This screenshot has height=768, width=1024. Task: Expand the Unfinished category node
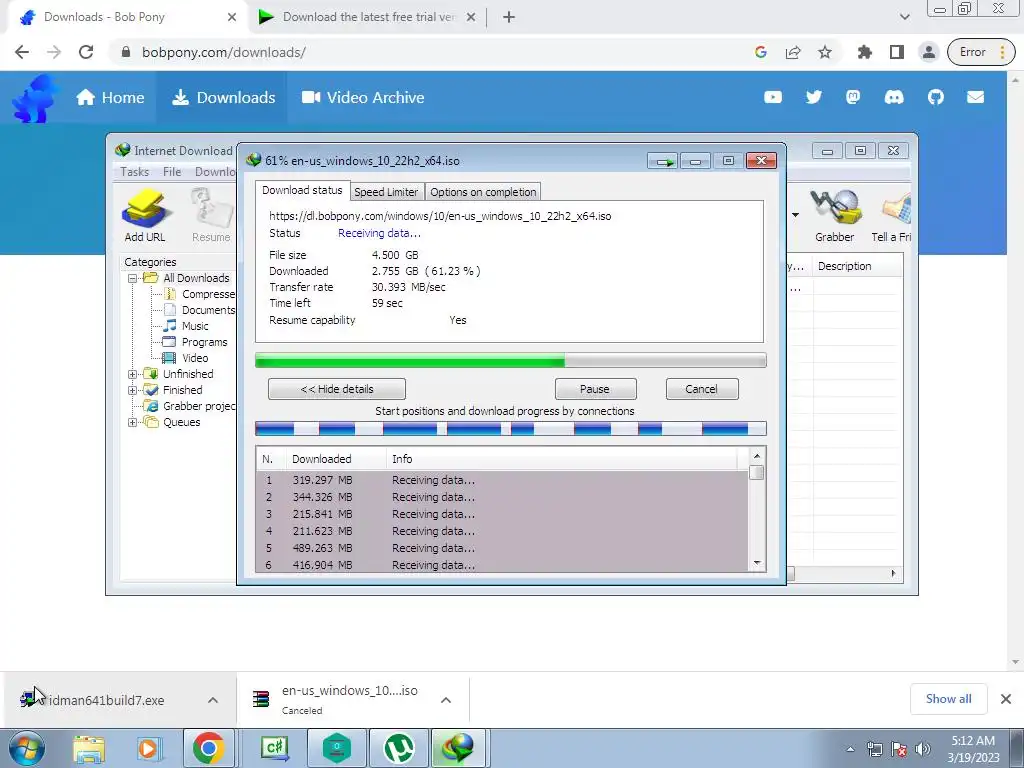coord(133,374)
